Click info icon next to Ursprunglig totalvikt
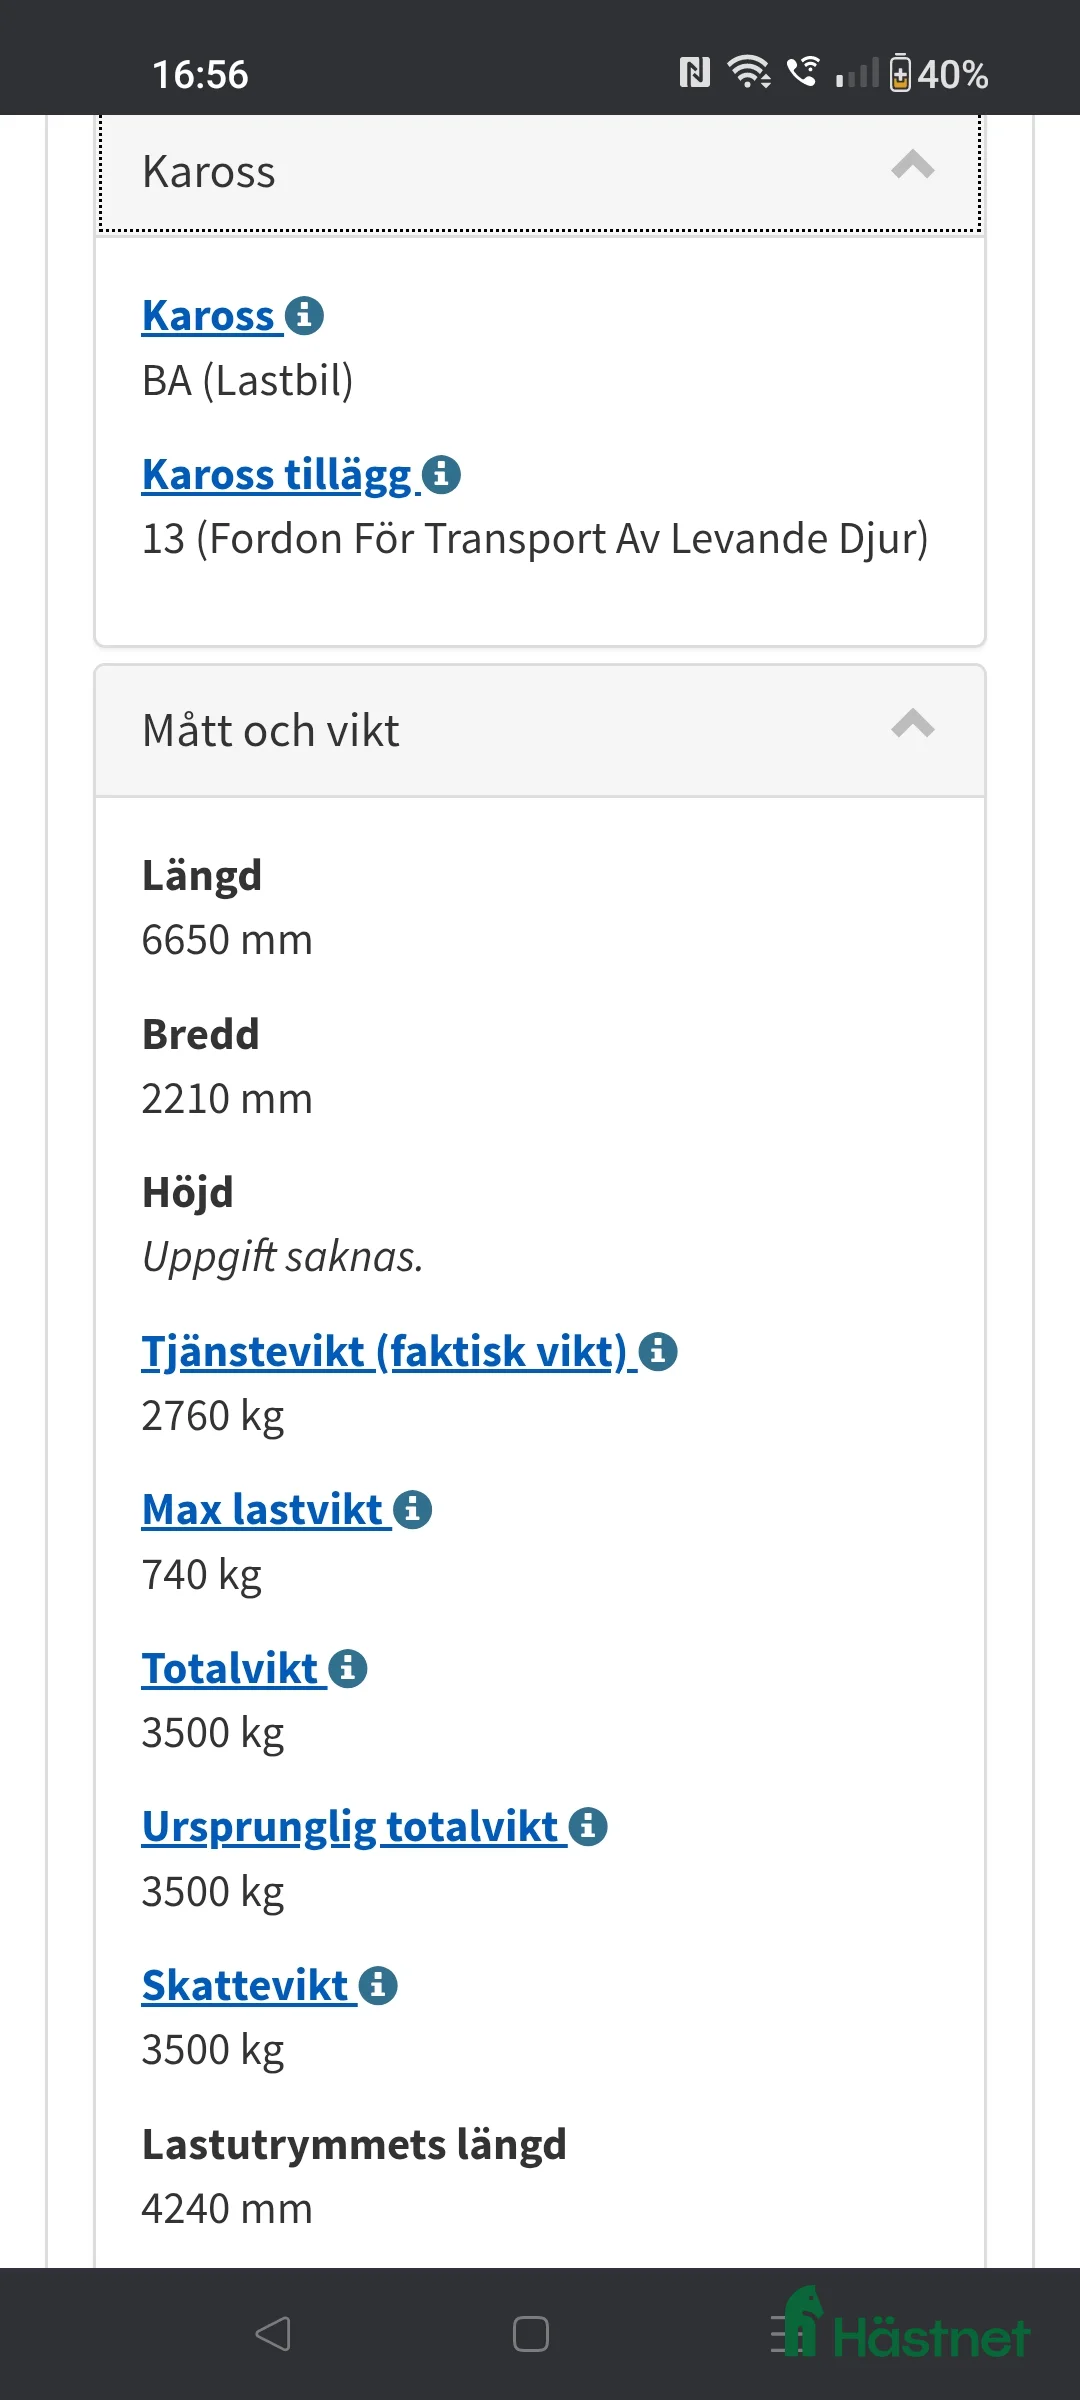The height and width of the screenshot is (2400, 1080). (588, 1825)
